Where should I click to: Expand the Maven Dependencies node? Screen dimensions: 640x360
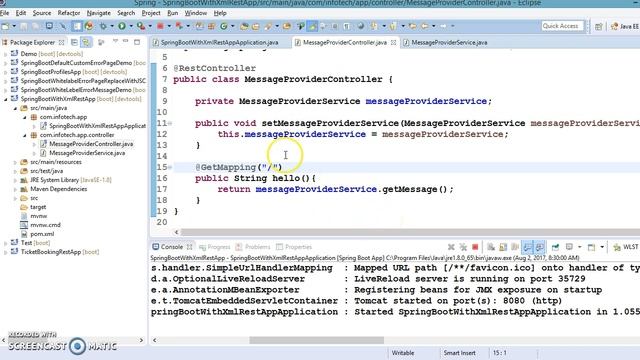(x=15, y=189)
